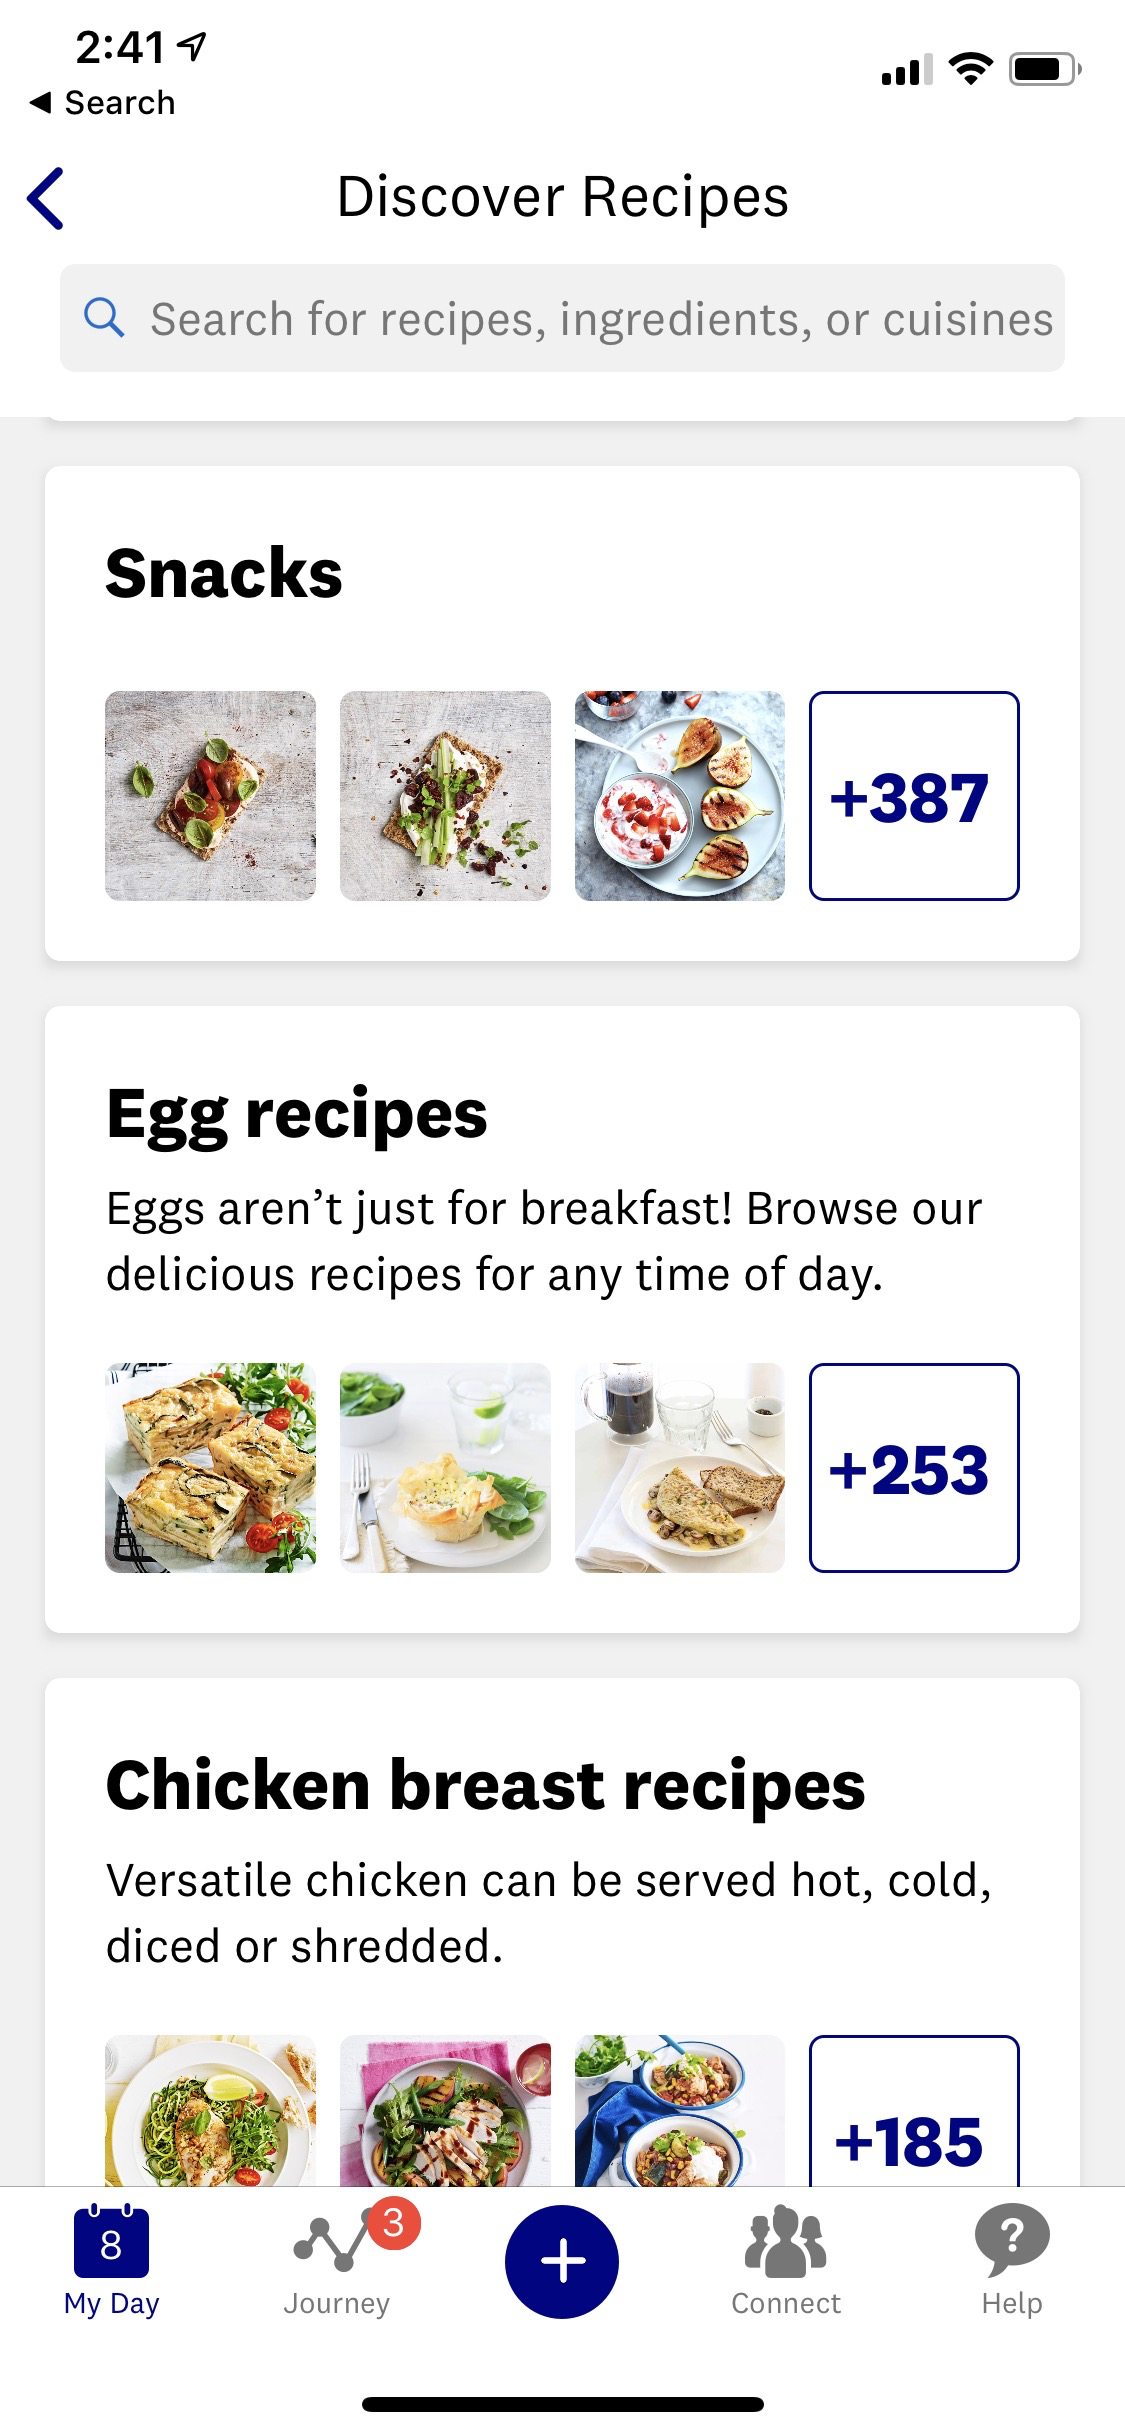
Task: Tap the blue plus add button
Action: tap(562, 2261)
